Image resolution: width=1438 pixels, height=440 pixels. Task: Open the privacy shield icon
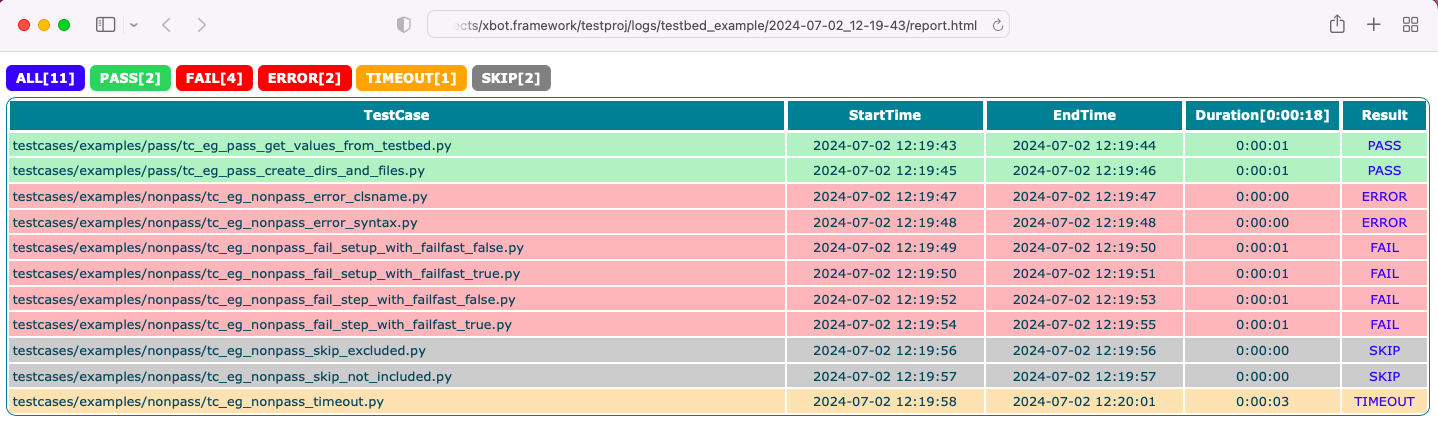point(404,25)
